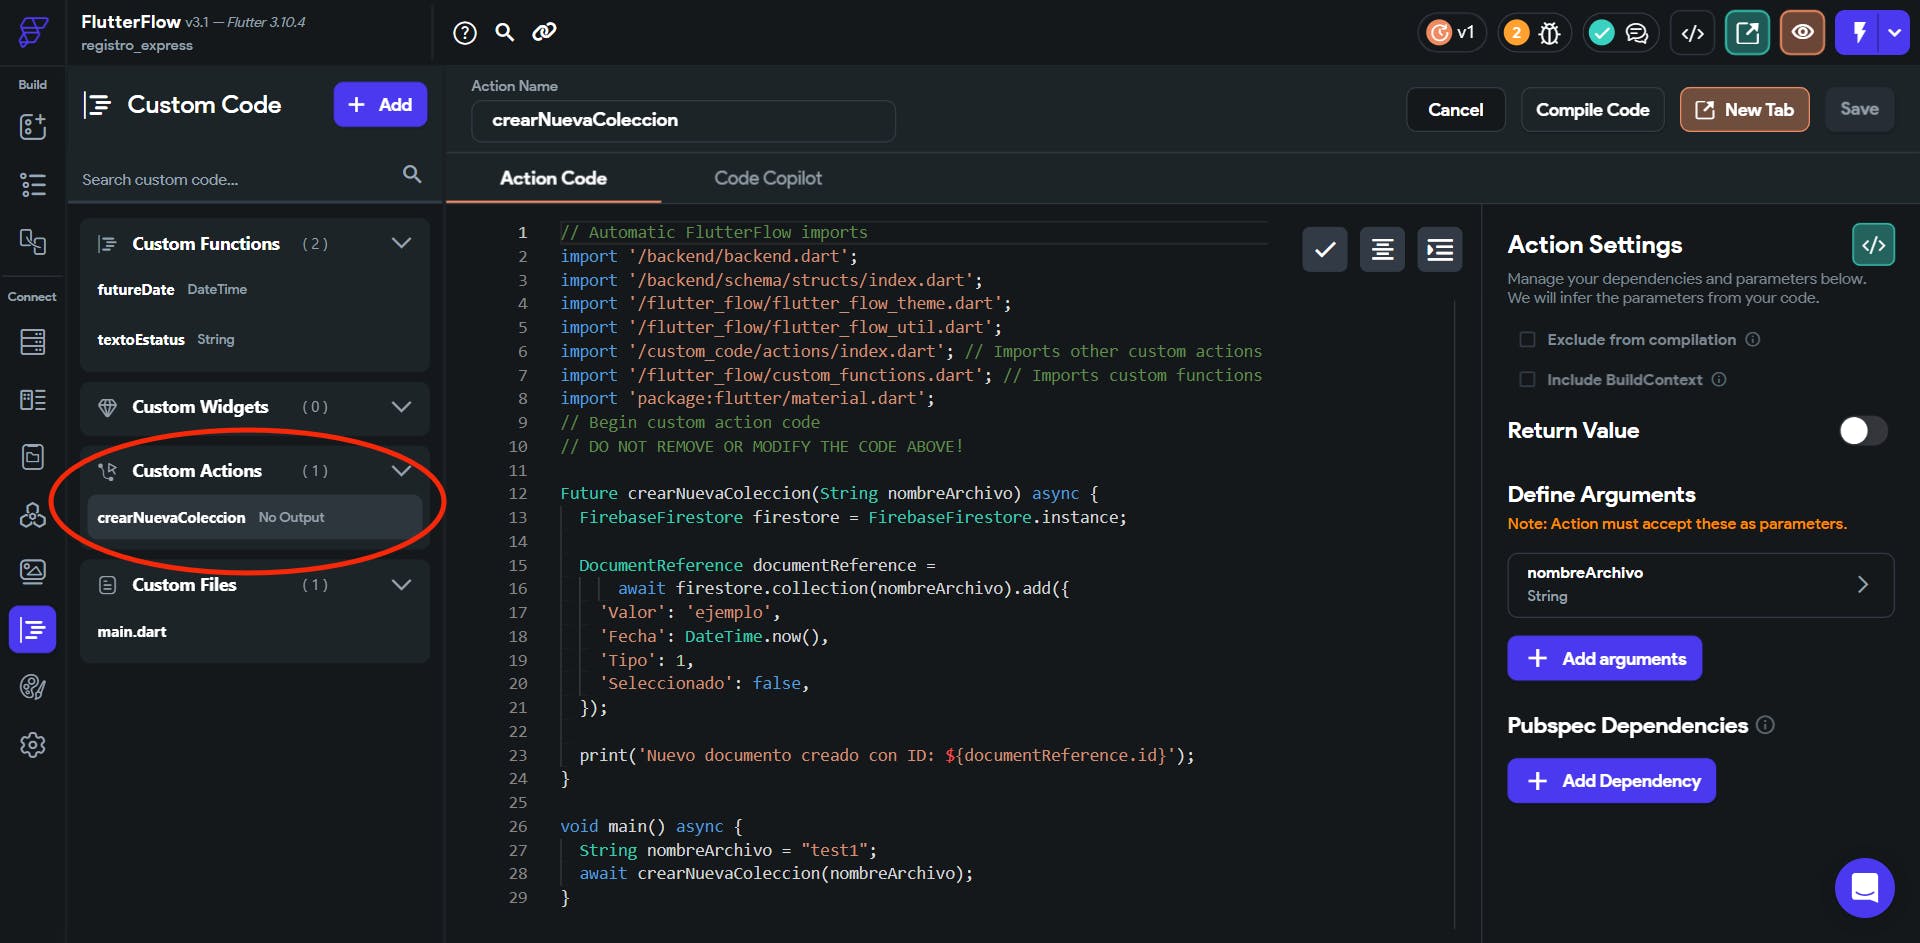Open Theme Settings in left sidebar
1920x943 pixels.
click(33, 687)
